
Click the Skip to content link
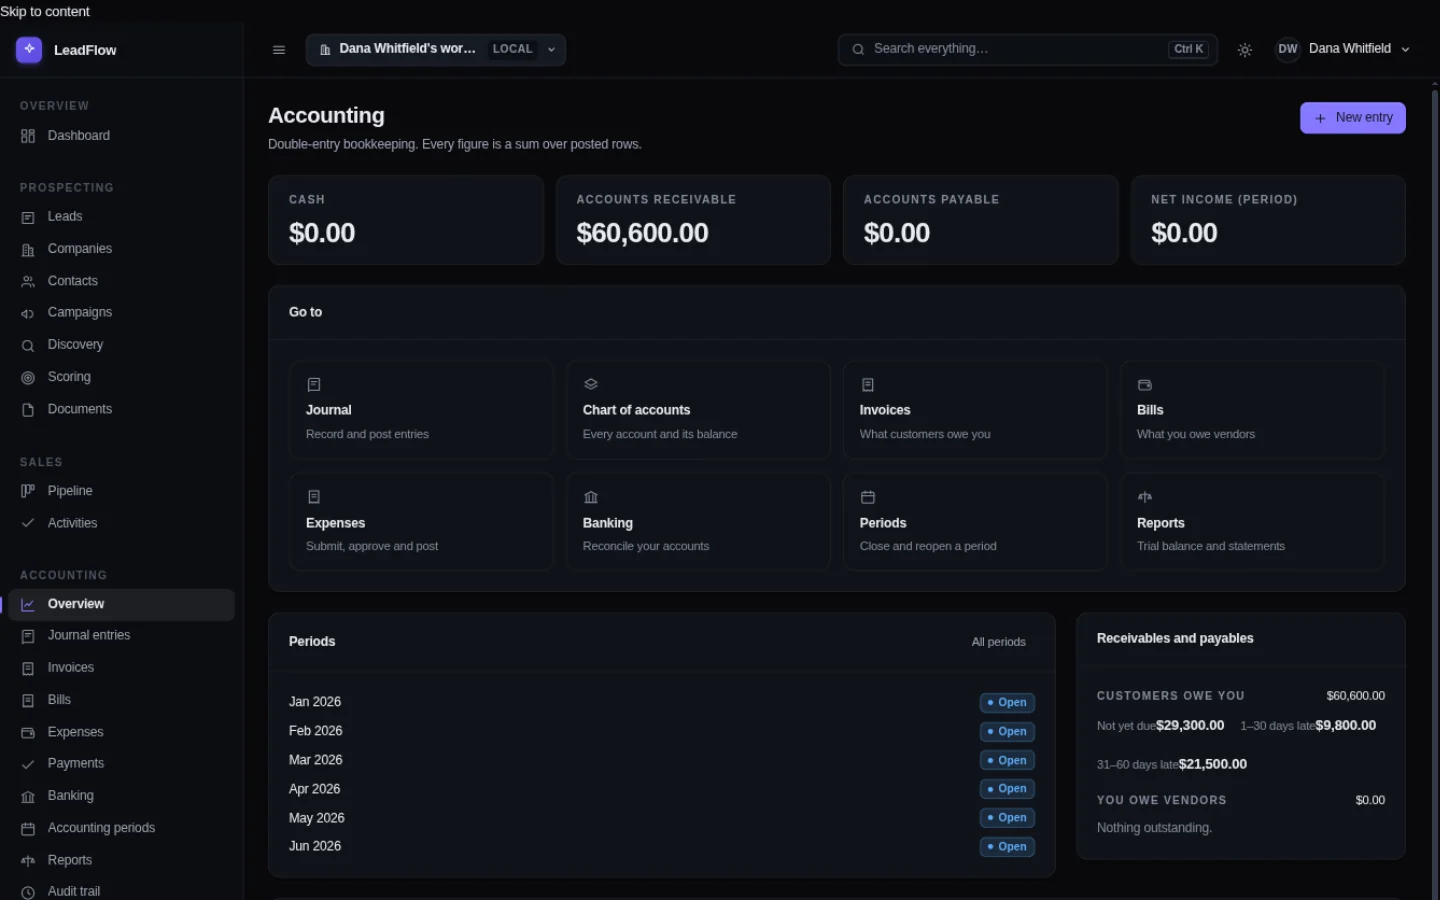(45, 11)
